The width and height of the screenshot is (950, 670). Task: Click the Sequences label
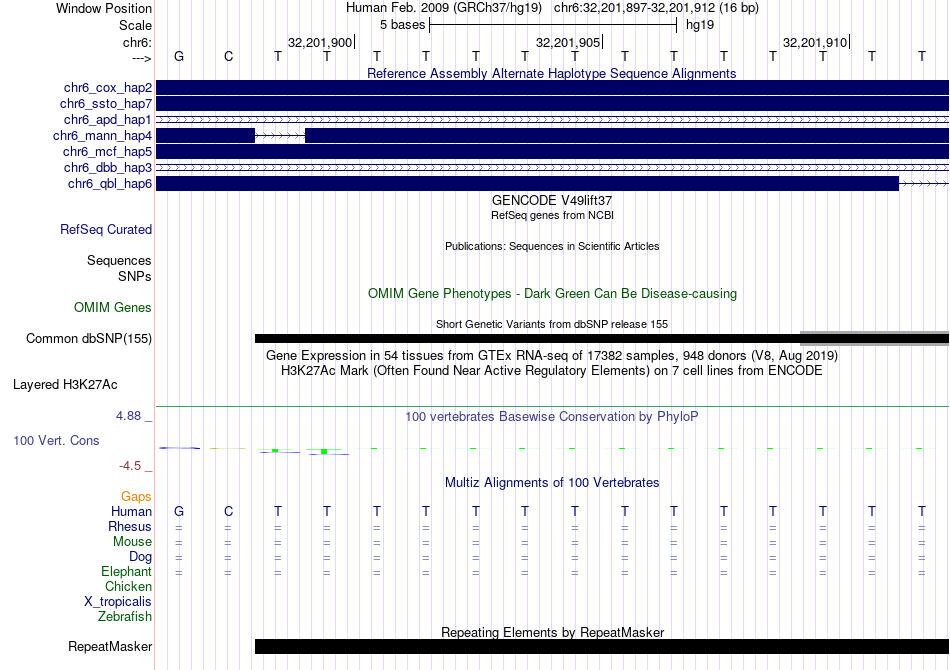click(x=119, y=260)
